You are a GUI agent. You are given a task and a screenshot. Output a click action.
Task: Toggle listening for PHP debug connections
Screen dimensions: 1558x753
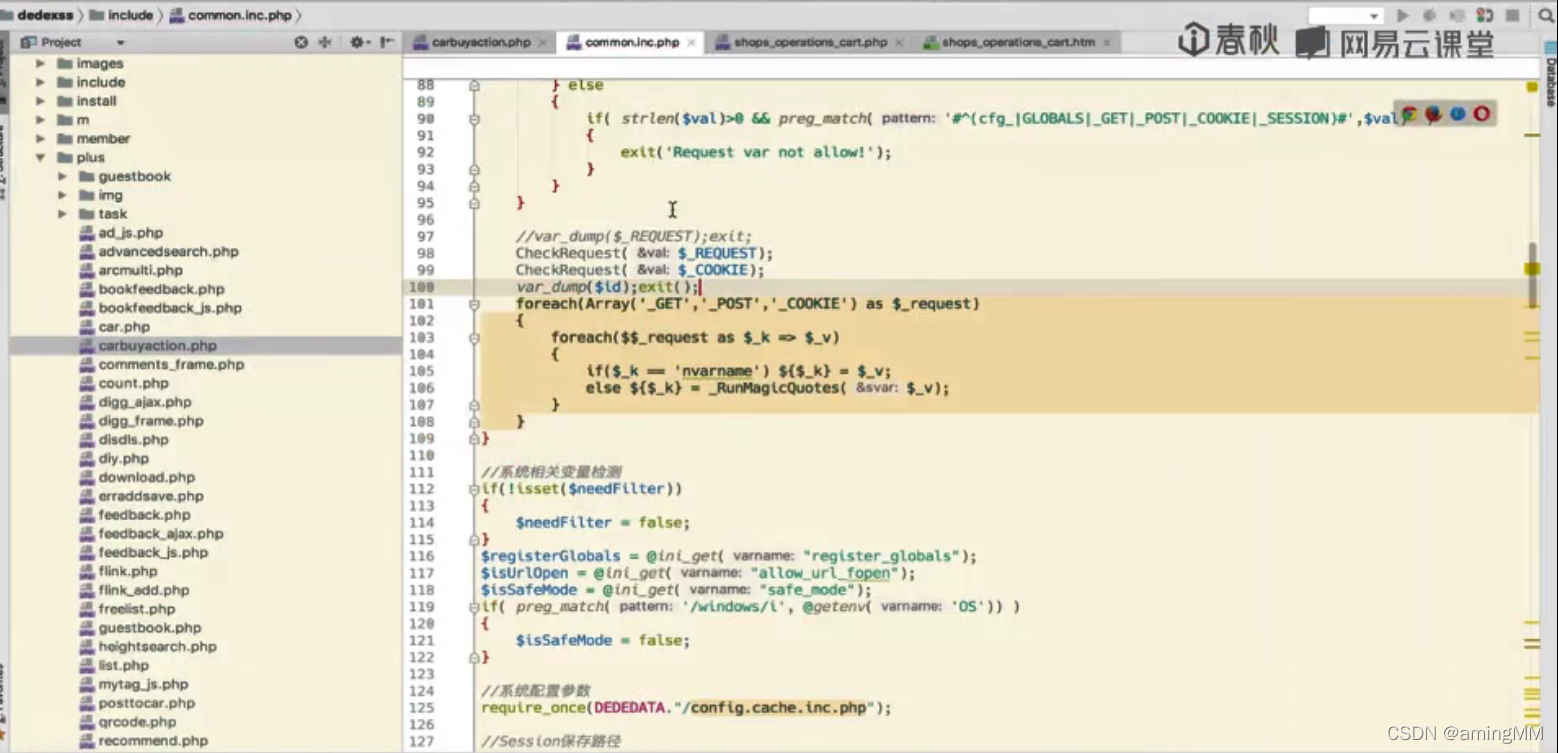[x=1486, y=16]
